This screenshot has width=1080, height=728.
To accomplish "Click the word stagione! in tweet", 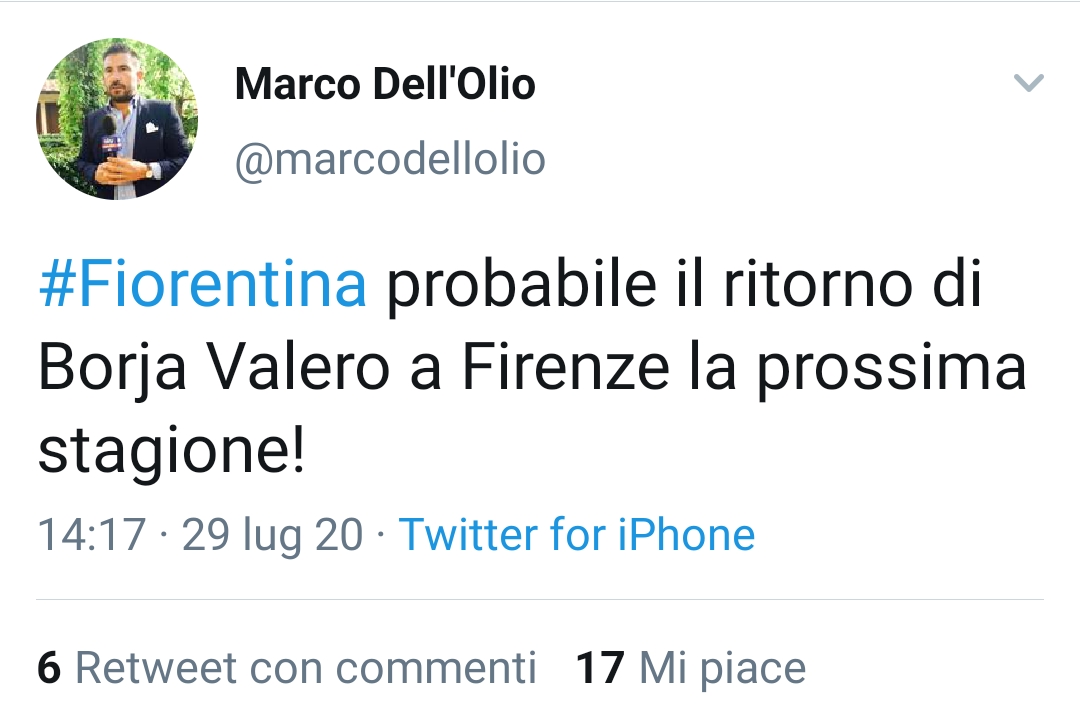I will (x=172, y=452).
